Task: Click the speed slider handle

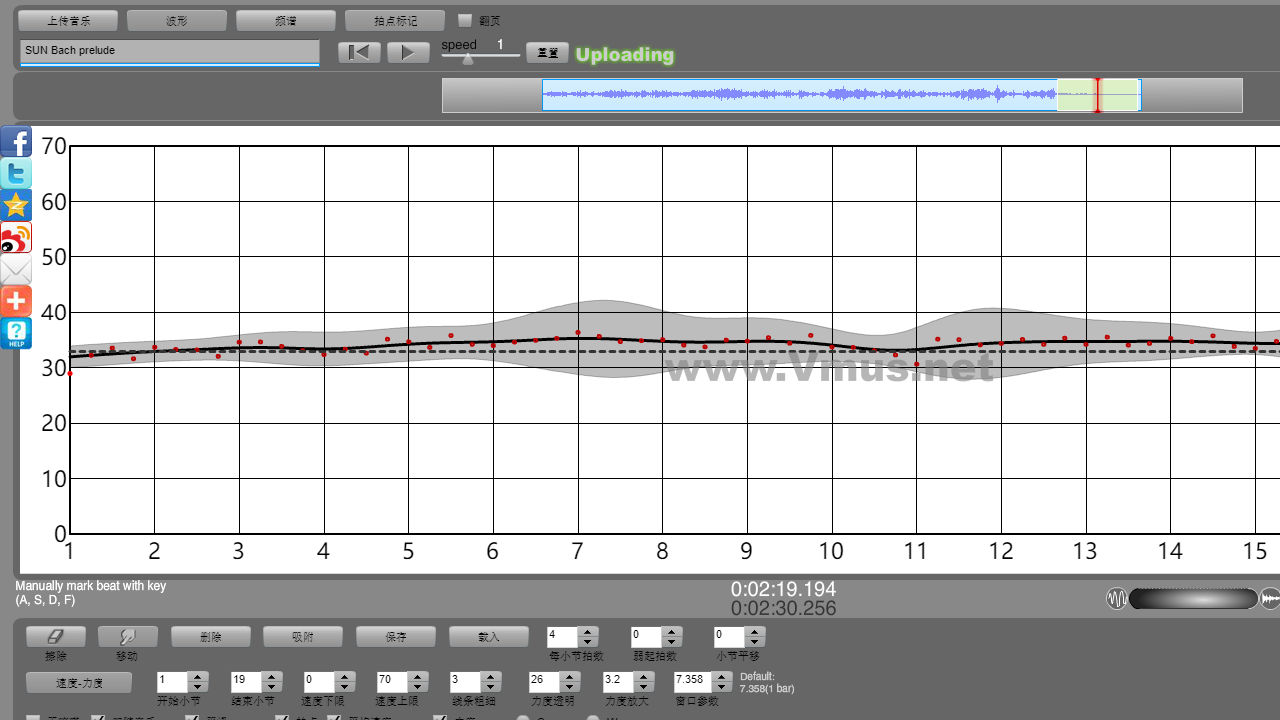Action: pyautogui.click(x=468, y=59)
